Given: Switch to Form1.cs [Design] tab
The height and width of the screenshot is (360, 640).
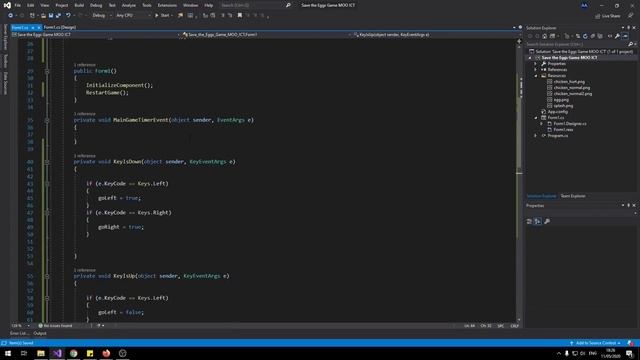Looking at the screenshot, I should tap(60, 27).
